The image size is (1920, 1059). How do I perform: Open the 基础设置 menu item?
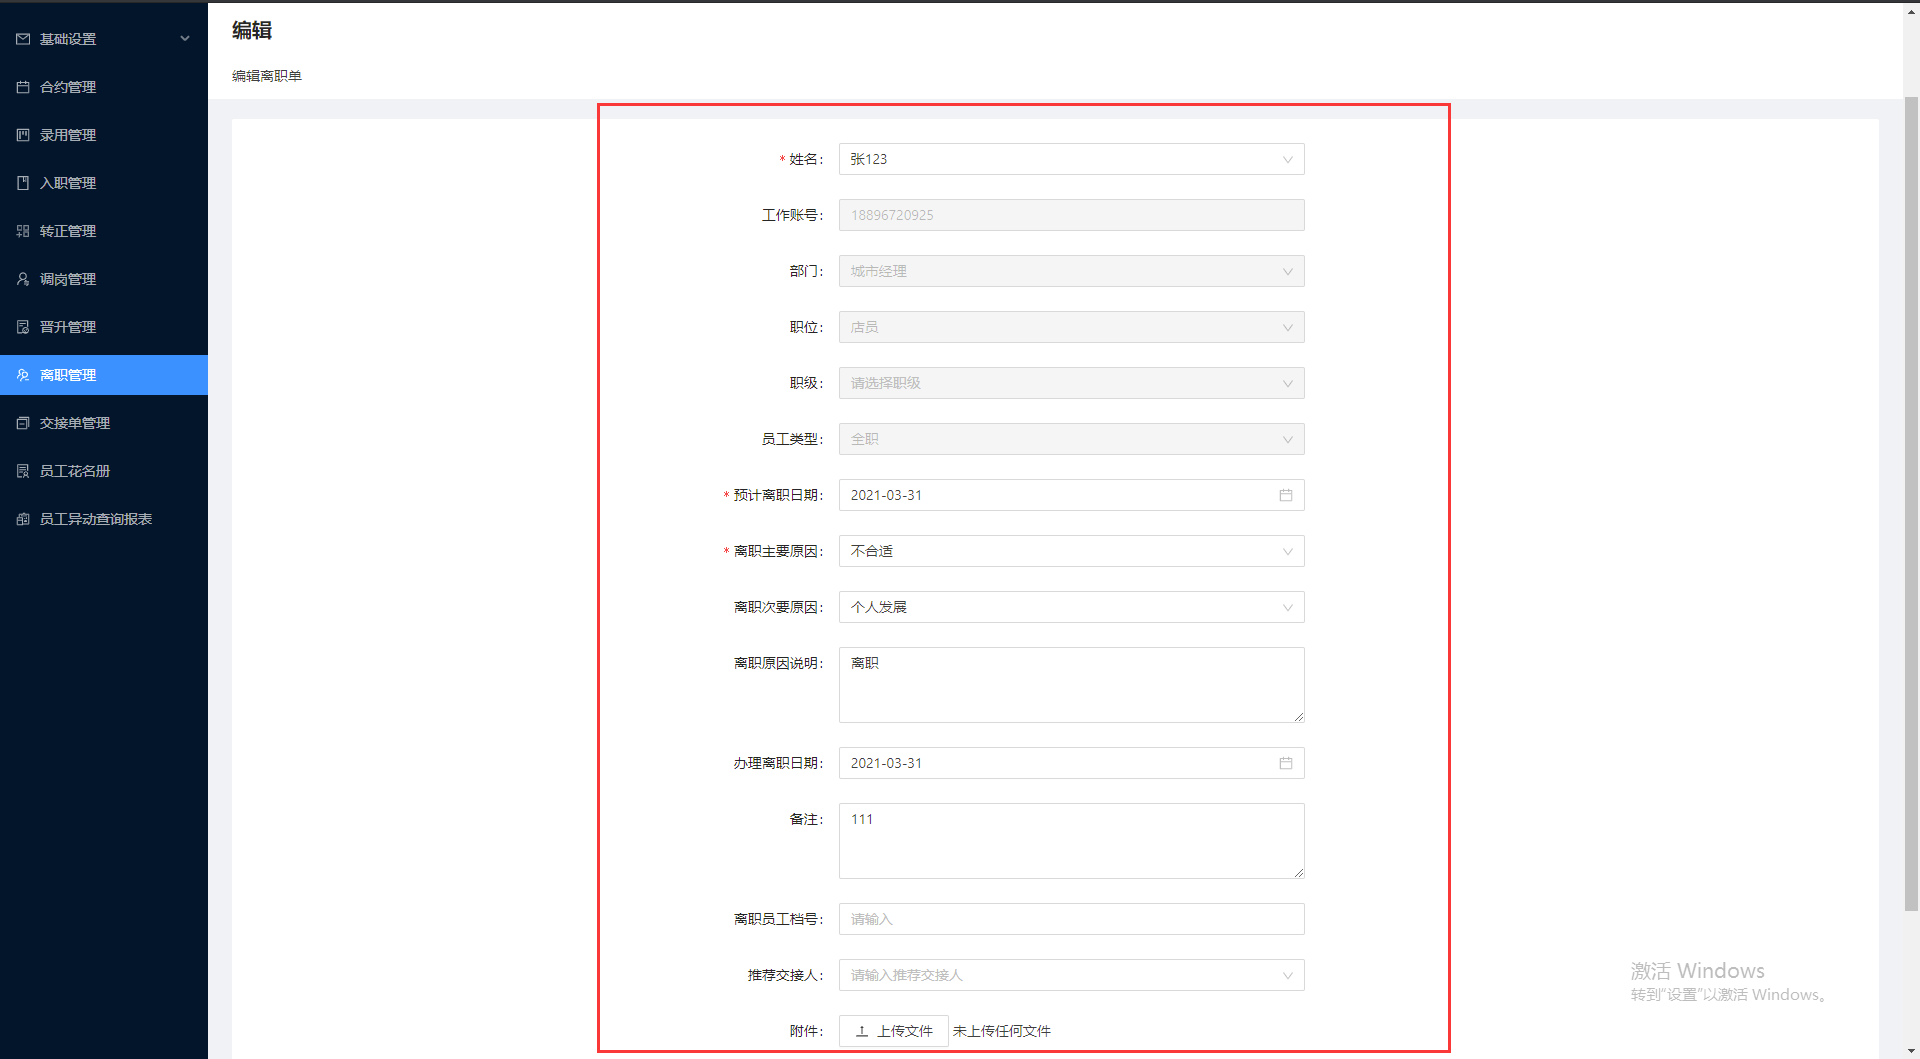click(x=104, y=39)
